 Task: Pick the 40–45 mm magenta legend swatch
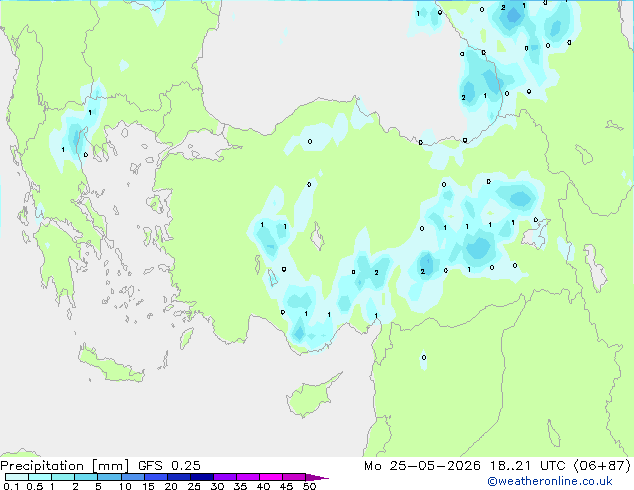pos(271,477)
